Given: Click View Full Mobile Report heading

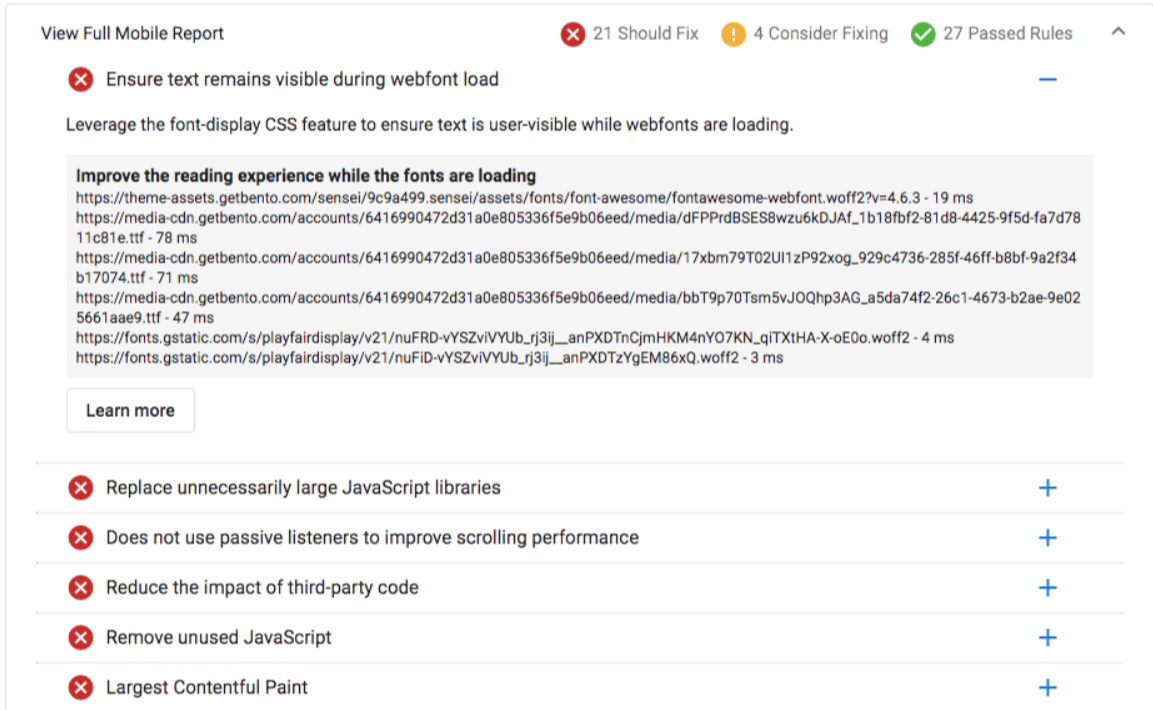Looking at the screenshot, I should 132,34.
